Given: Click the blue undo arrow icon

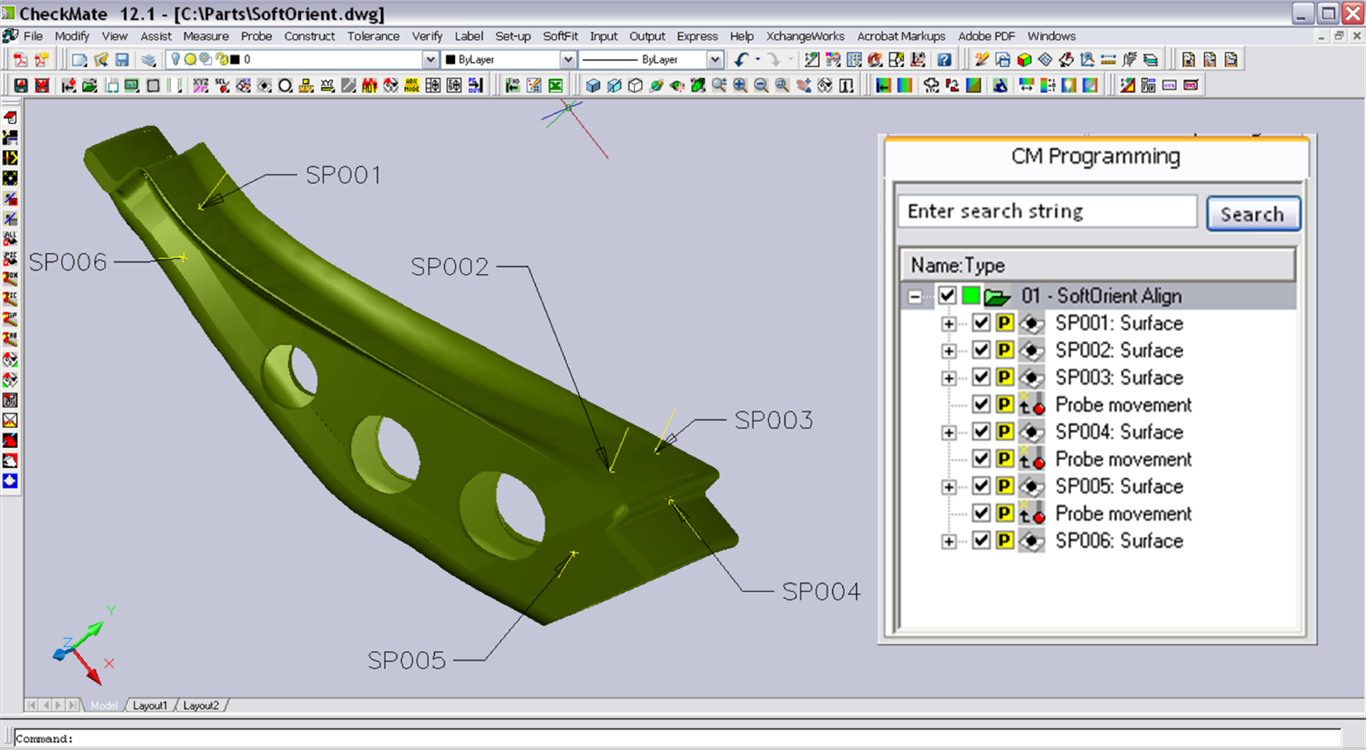Looking at the screenshot, I should (740, 60).
